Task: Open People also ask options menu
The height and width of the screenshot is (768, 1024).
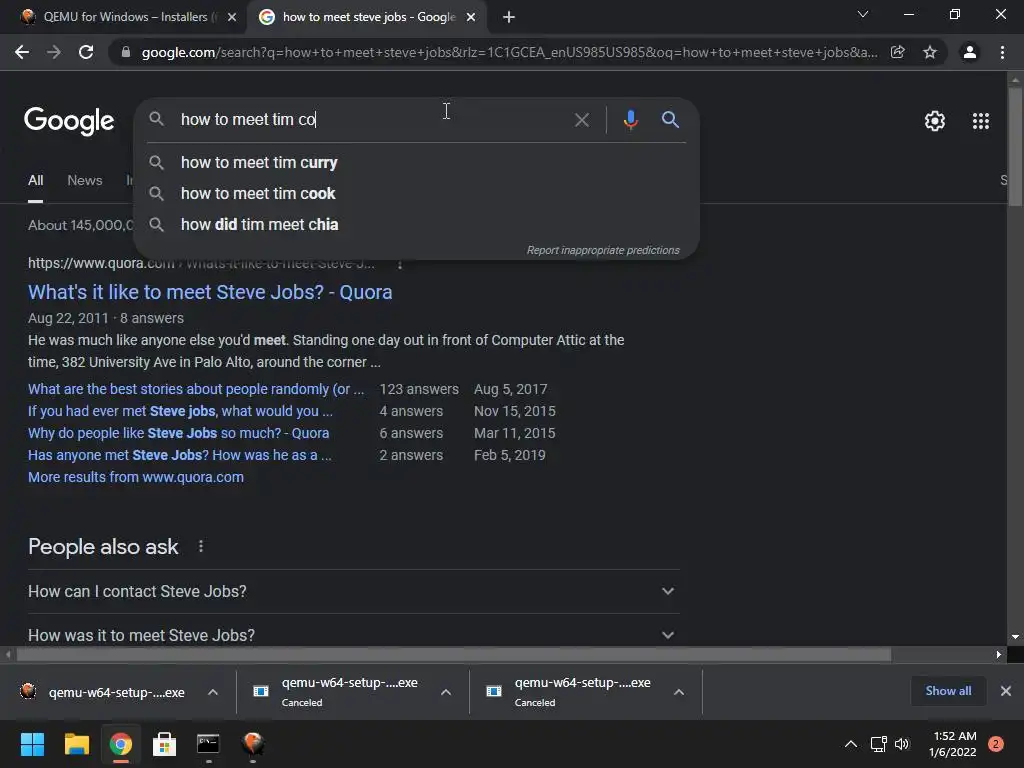Action: 201,547
